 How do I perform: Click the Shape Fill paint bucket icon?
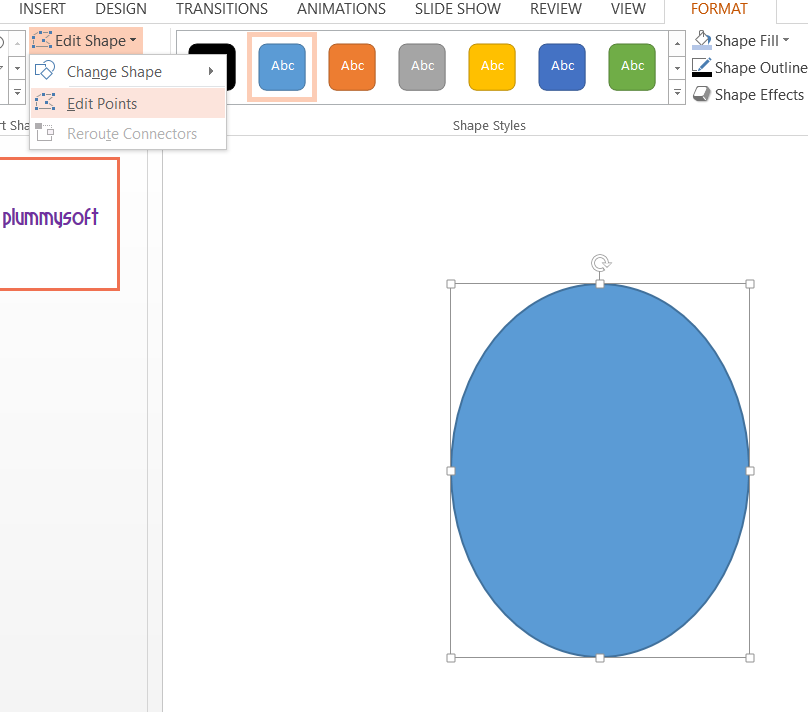click(701, 40)
